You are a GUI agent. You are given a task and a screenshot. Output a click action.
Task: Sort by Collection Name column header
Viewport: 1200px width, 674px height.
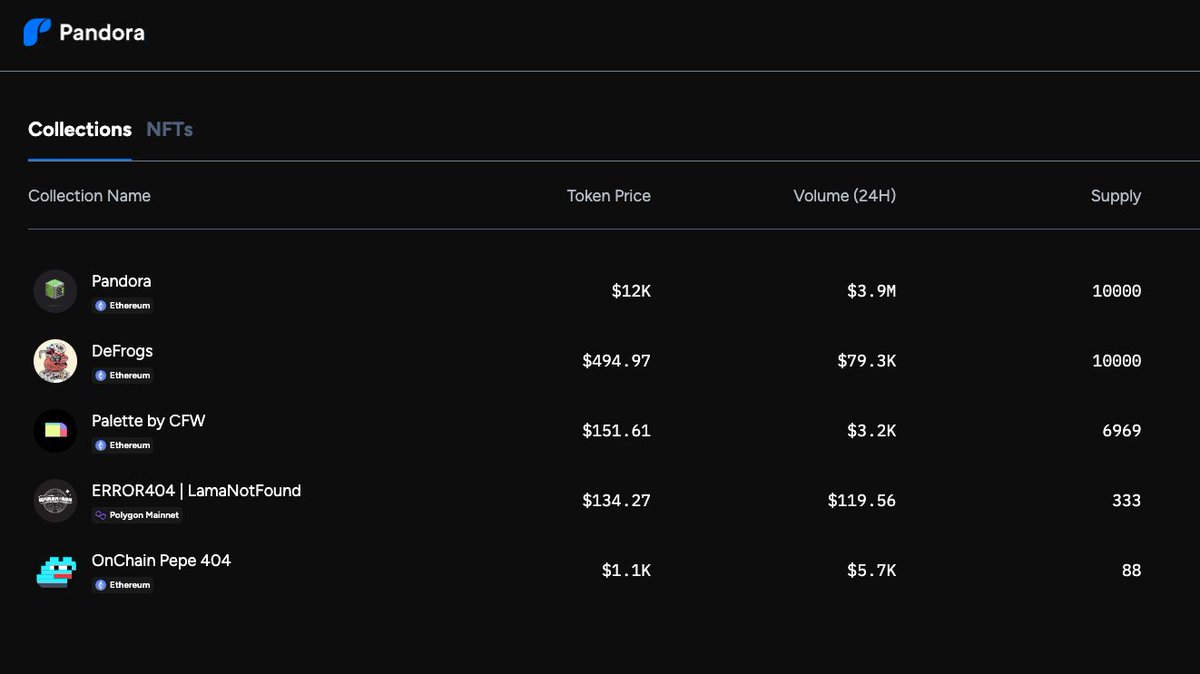point(89,196)
